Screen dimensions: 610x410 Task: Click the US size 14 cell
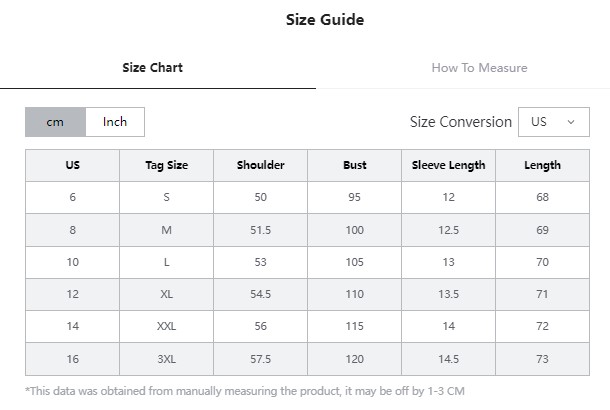coord(72,326)
